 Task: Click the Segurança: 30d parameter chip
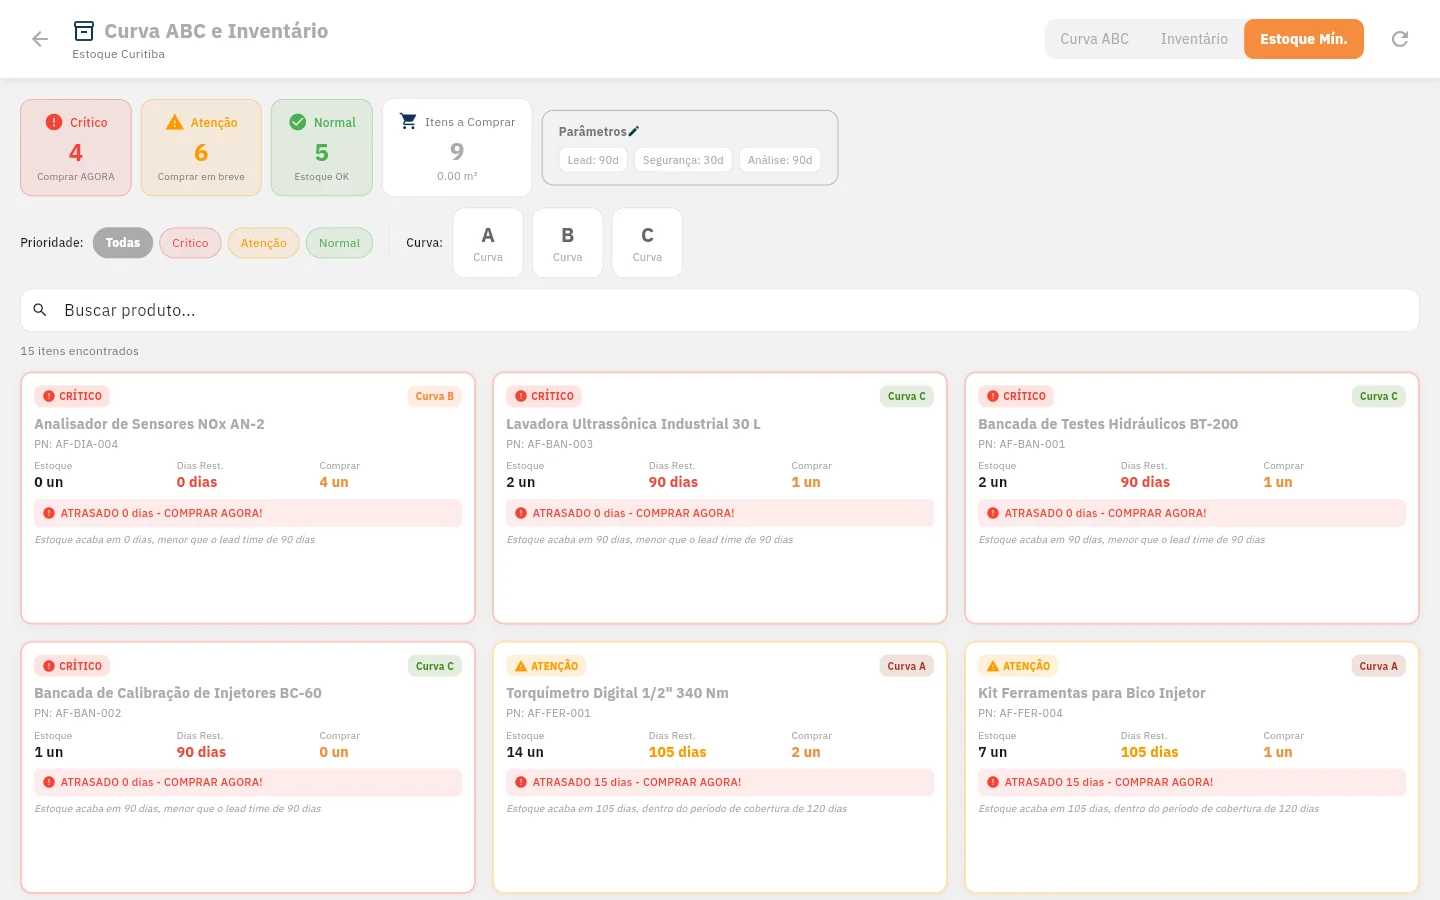click(x=683, y=160)
